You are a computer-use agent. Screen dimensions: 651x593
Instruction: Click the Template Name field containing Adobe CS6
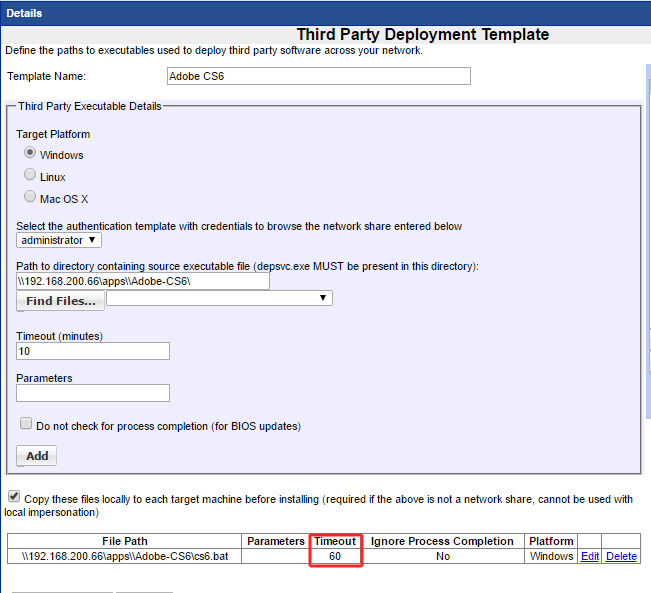pyautogui.click(x=318, y=77)
